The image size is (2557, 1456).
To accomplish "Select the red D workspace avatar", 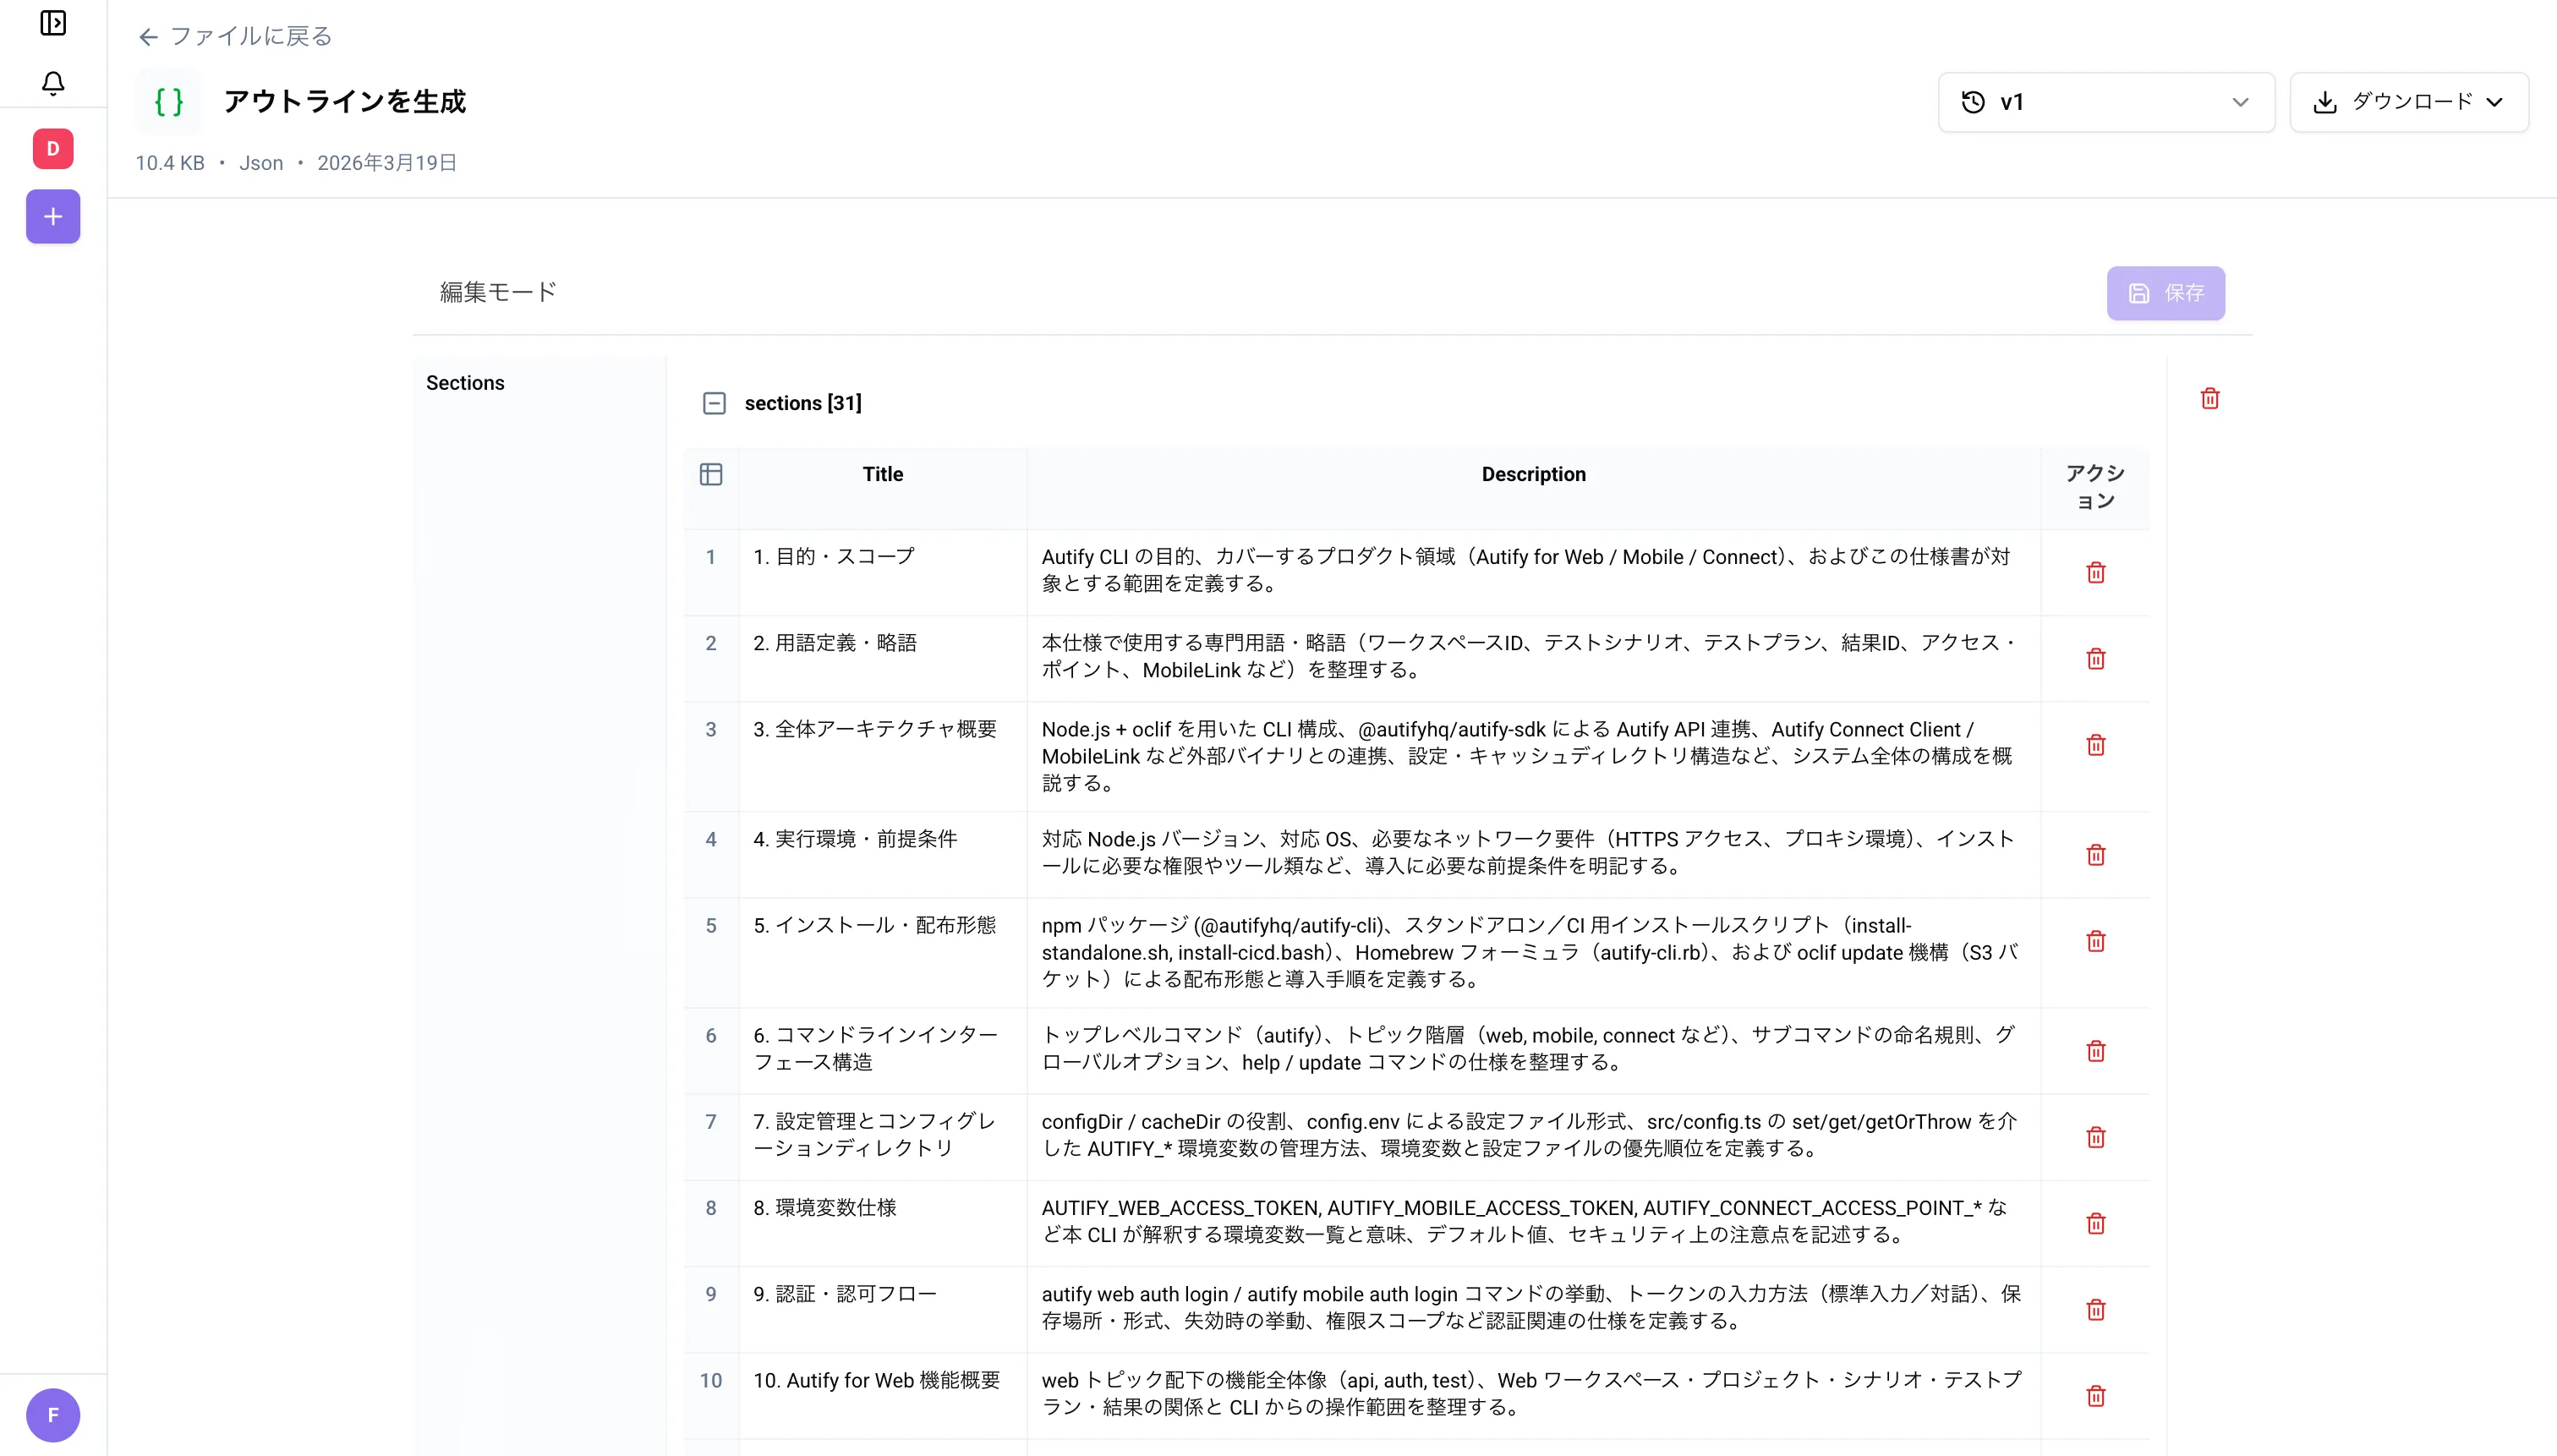I will 53,149.
